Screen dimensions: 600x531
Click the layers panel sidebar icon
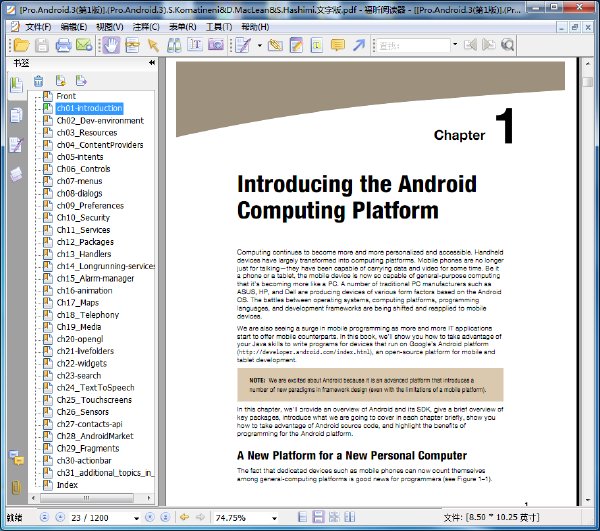16,174
